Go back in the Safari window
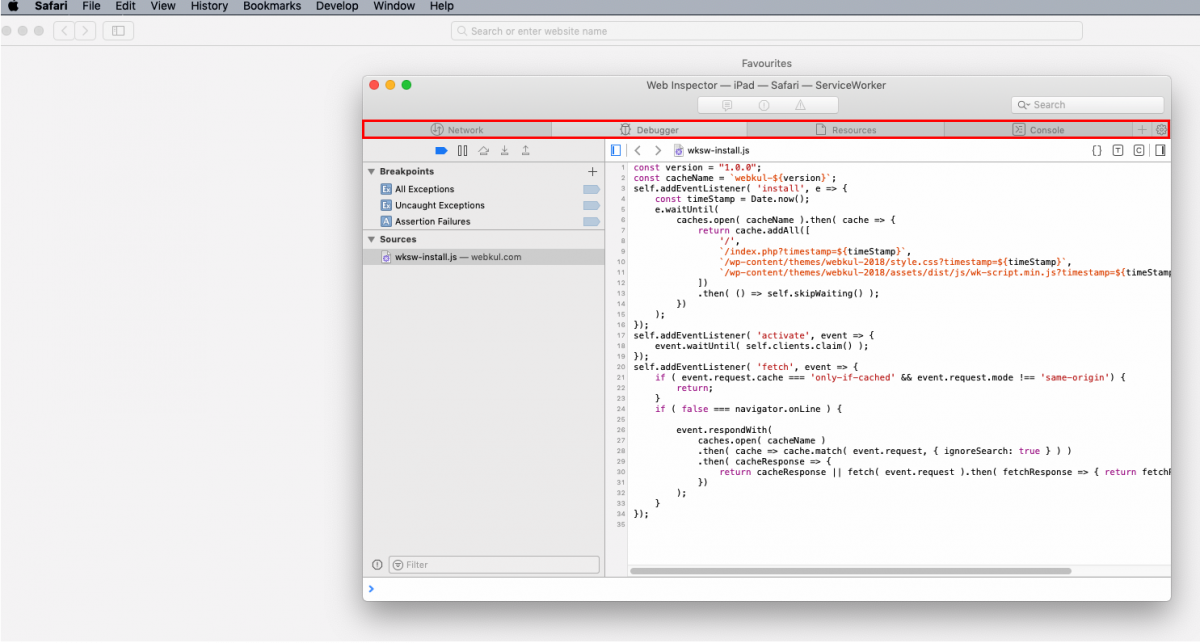The width and height of the screenshot is (1200, 643). (64, 31)
